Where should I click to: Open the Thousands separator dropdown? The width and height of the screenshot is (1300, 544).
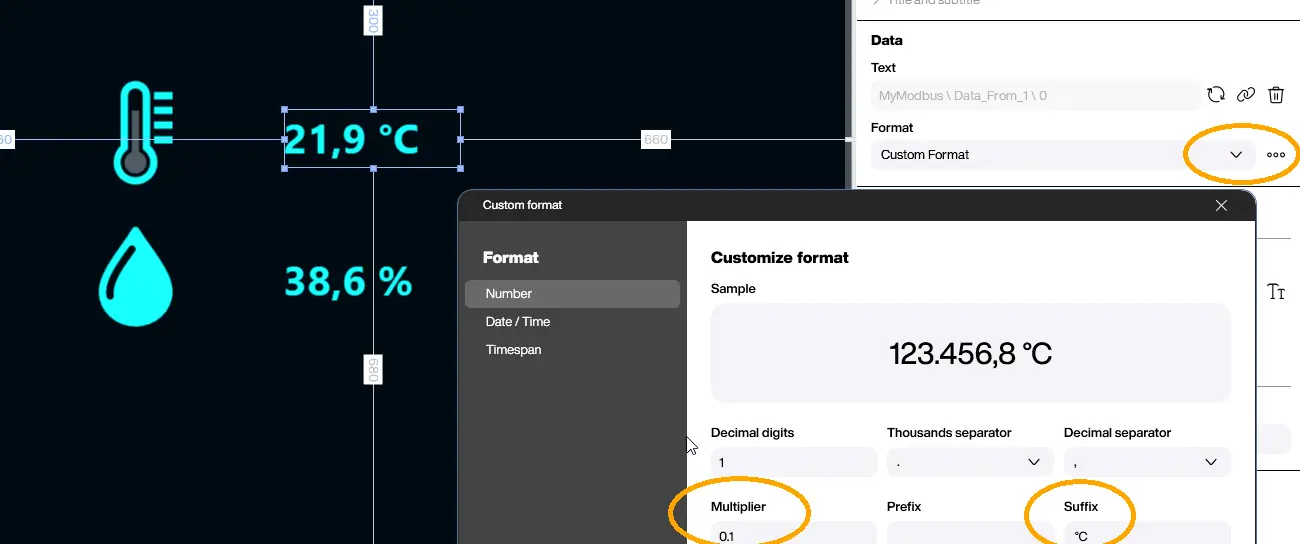[969, 462]
